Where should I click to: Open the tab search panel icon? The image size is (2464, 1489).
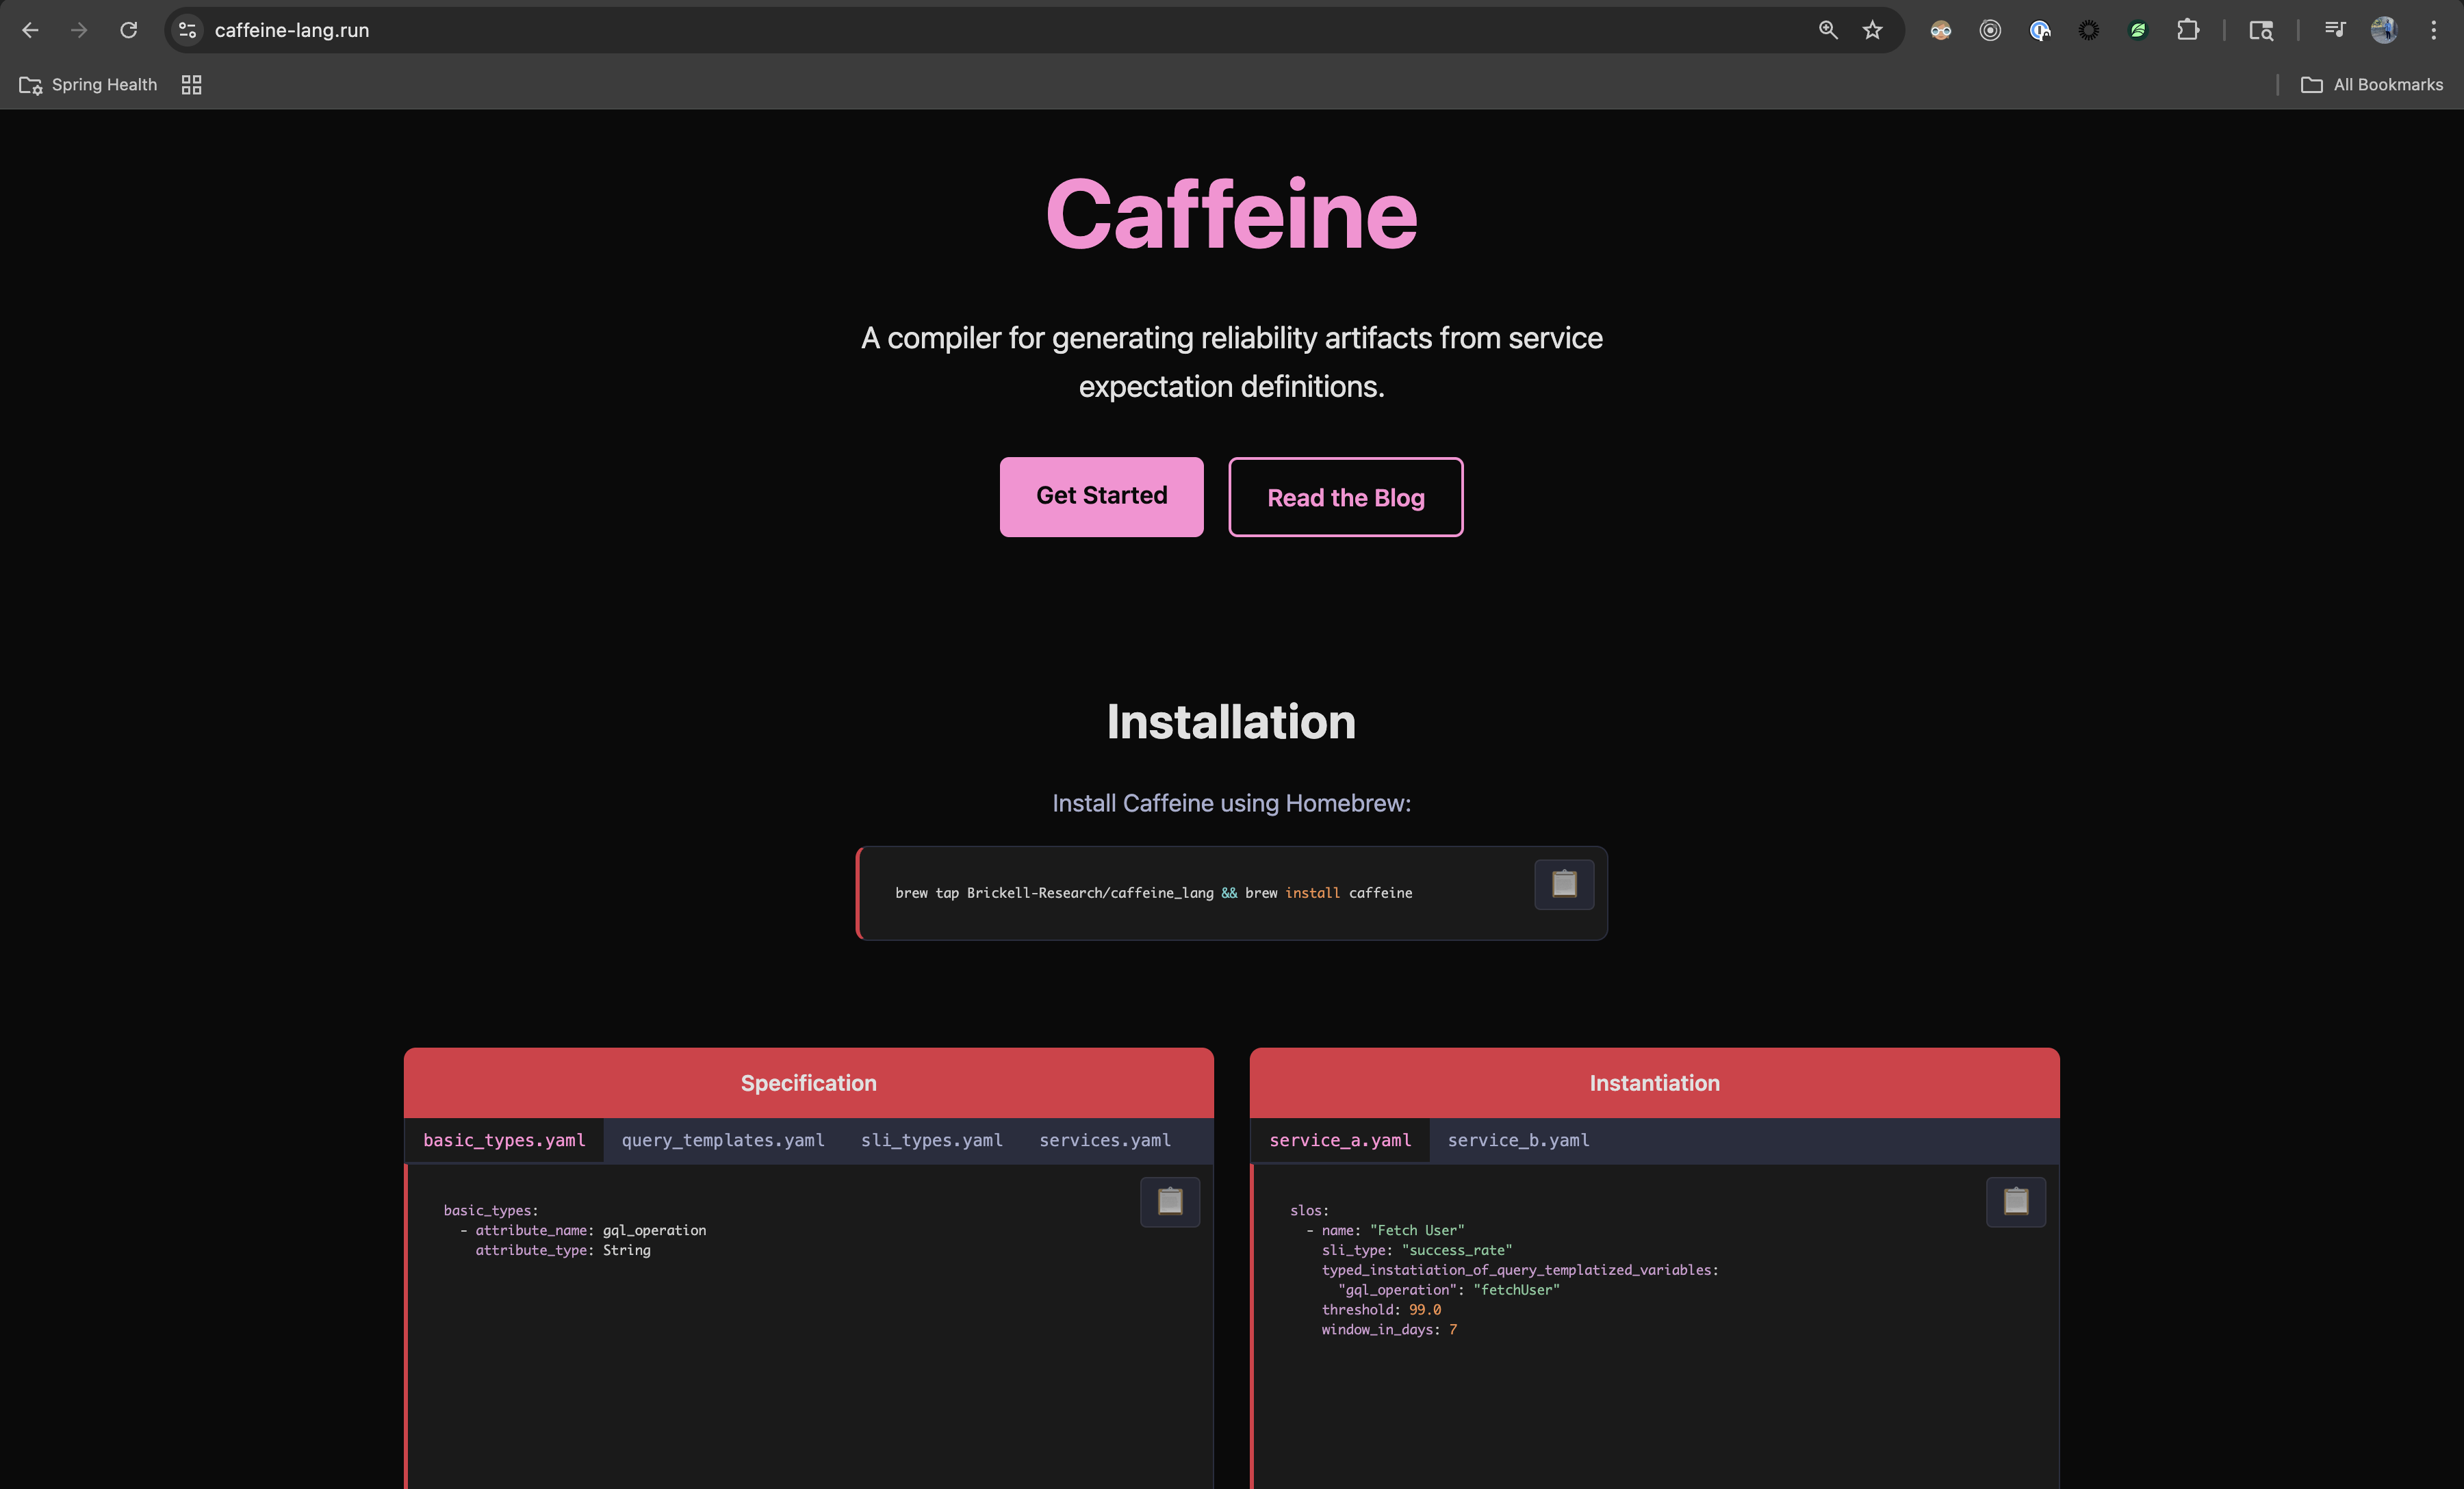tap(2260, 31)
